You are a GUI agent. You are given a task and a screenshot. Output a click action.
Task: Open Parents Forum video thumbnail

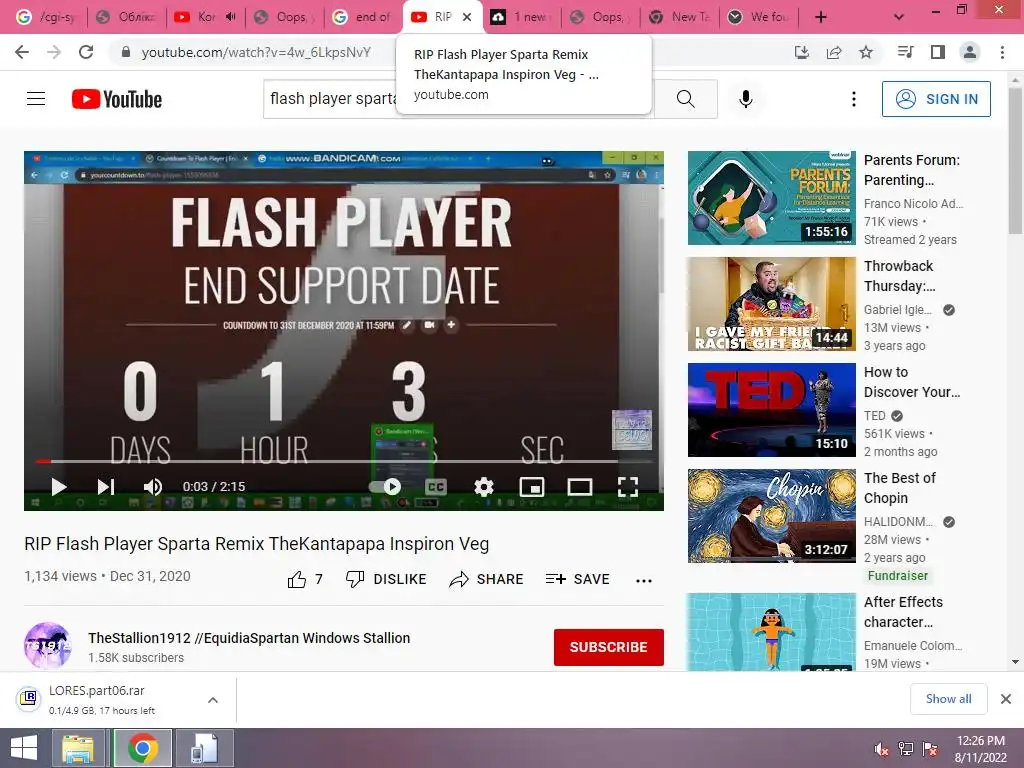pyautogui.click(x=771, y=198)
